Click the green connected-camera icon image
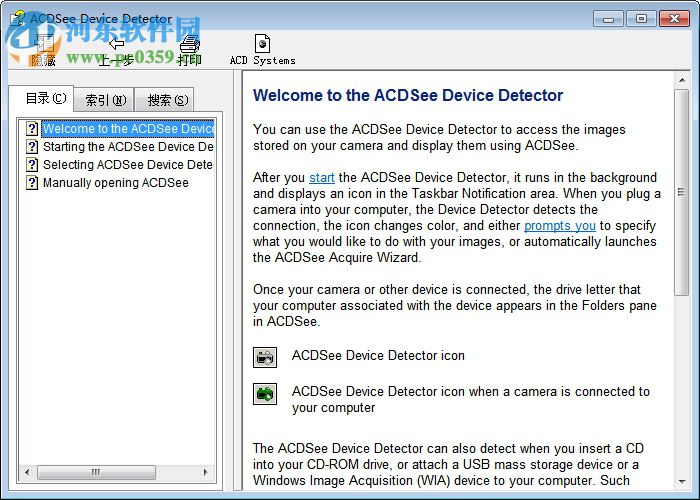 pyautogui.click(x=265, y=394)
